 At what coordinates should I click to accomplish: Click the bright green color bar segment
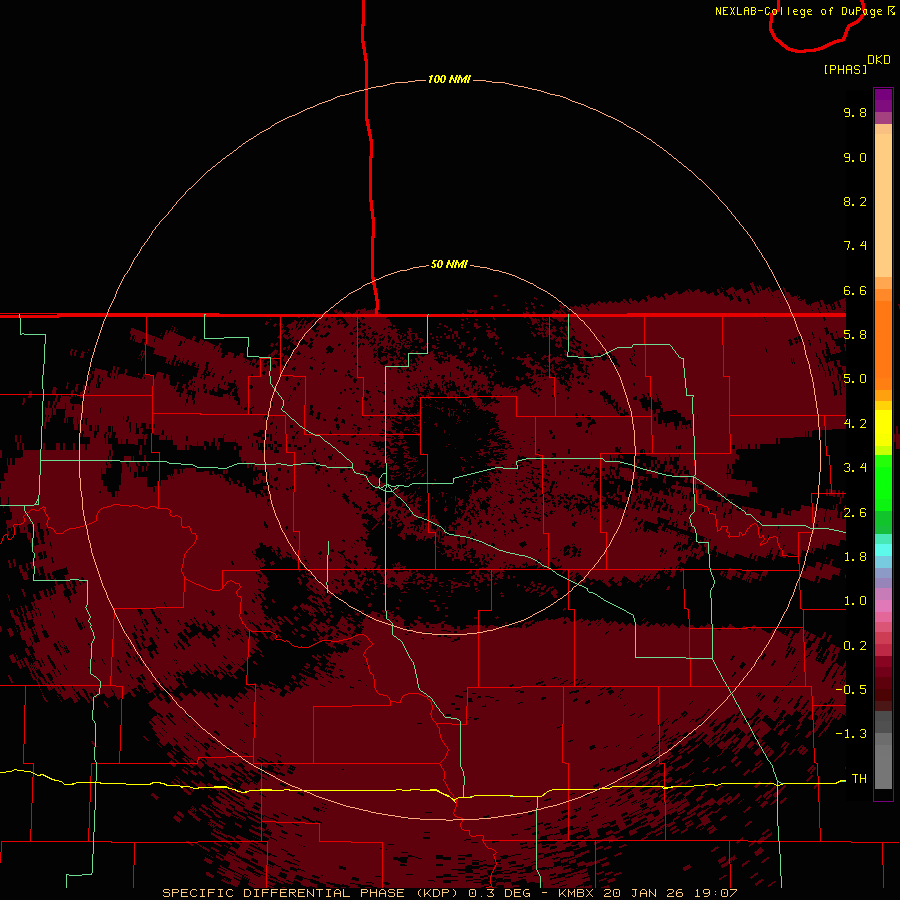(x=883, y=482)
